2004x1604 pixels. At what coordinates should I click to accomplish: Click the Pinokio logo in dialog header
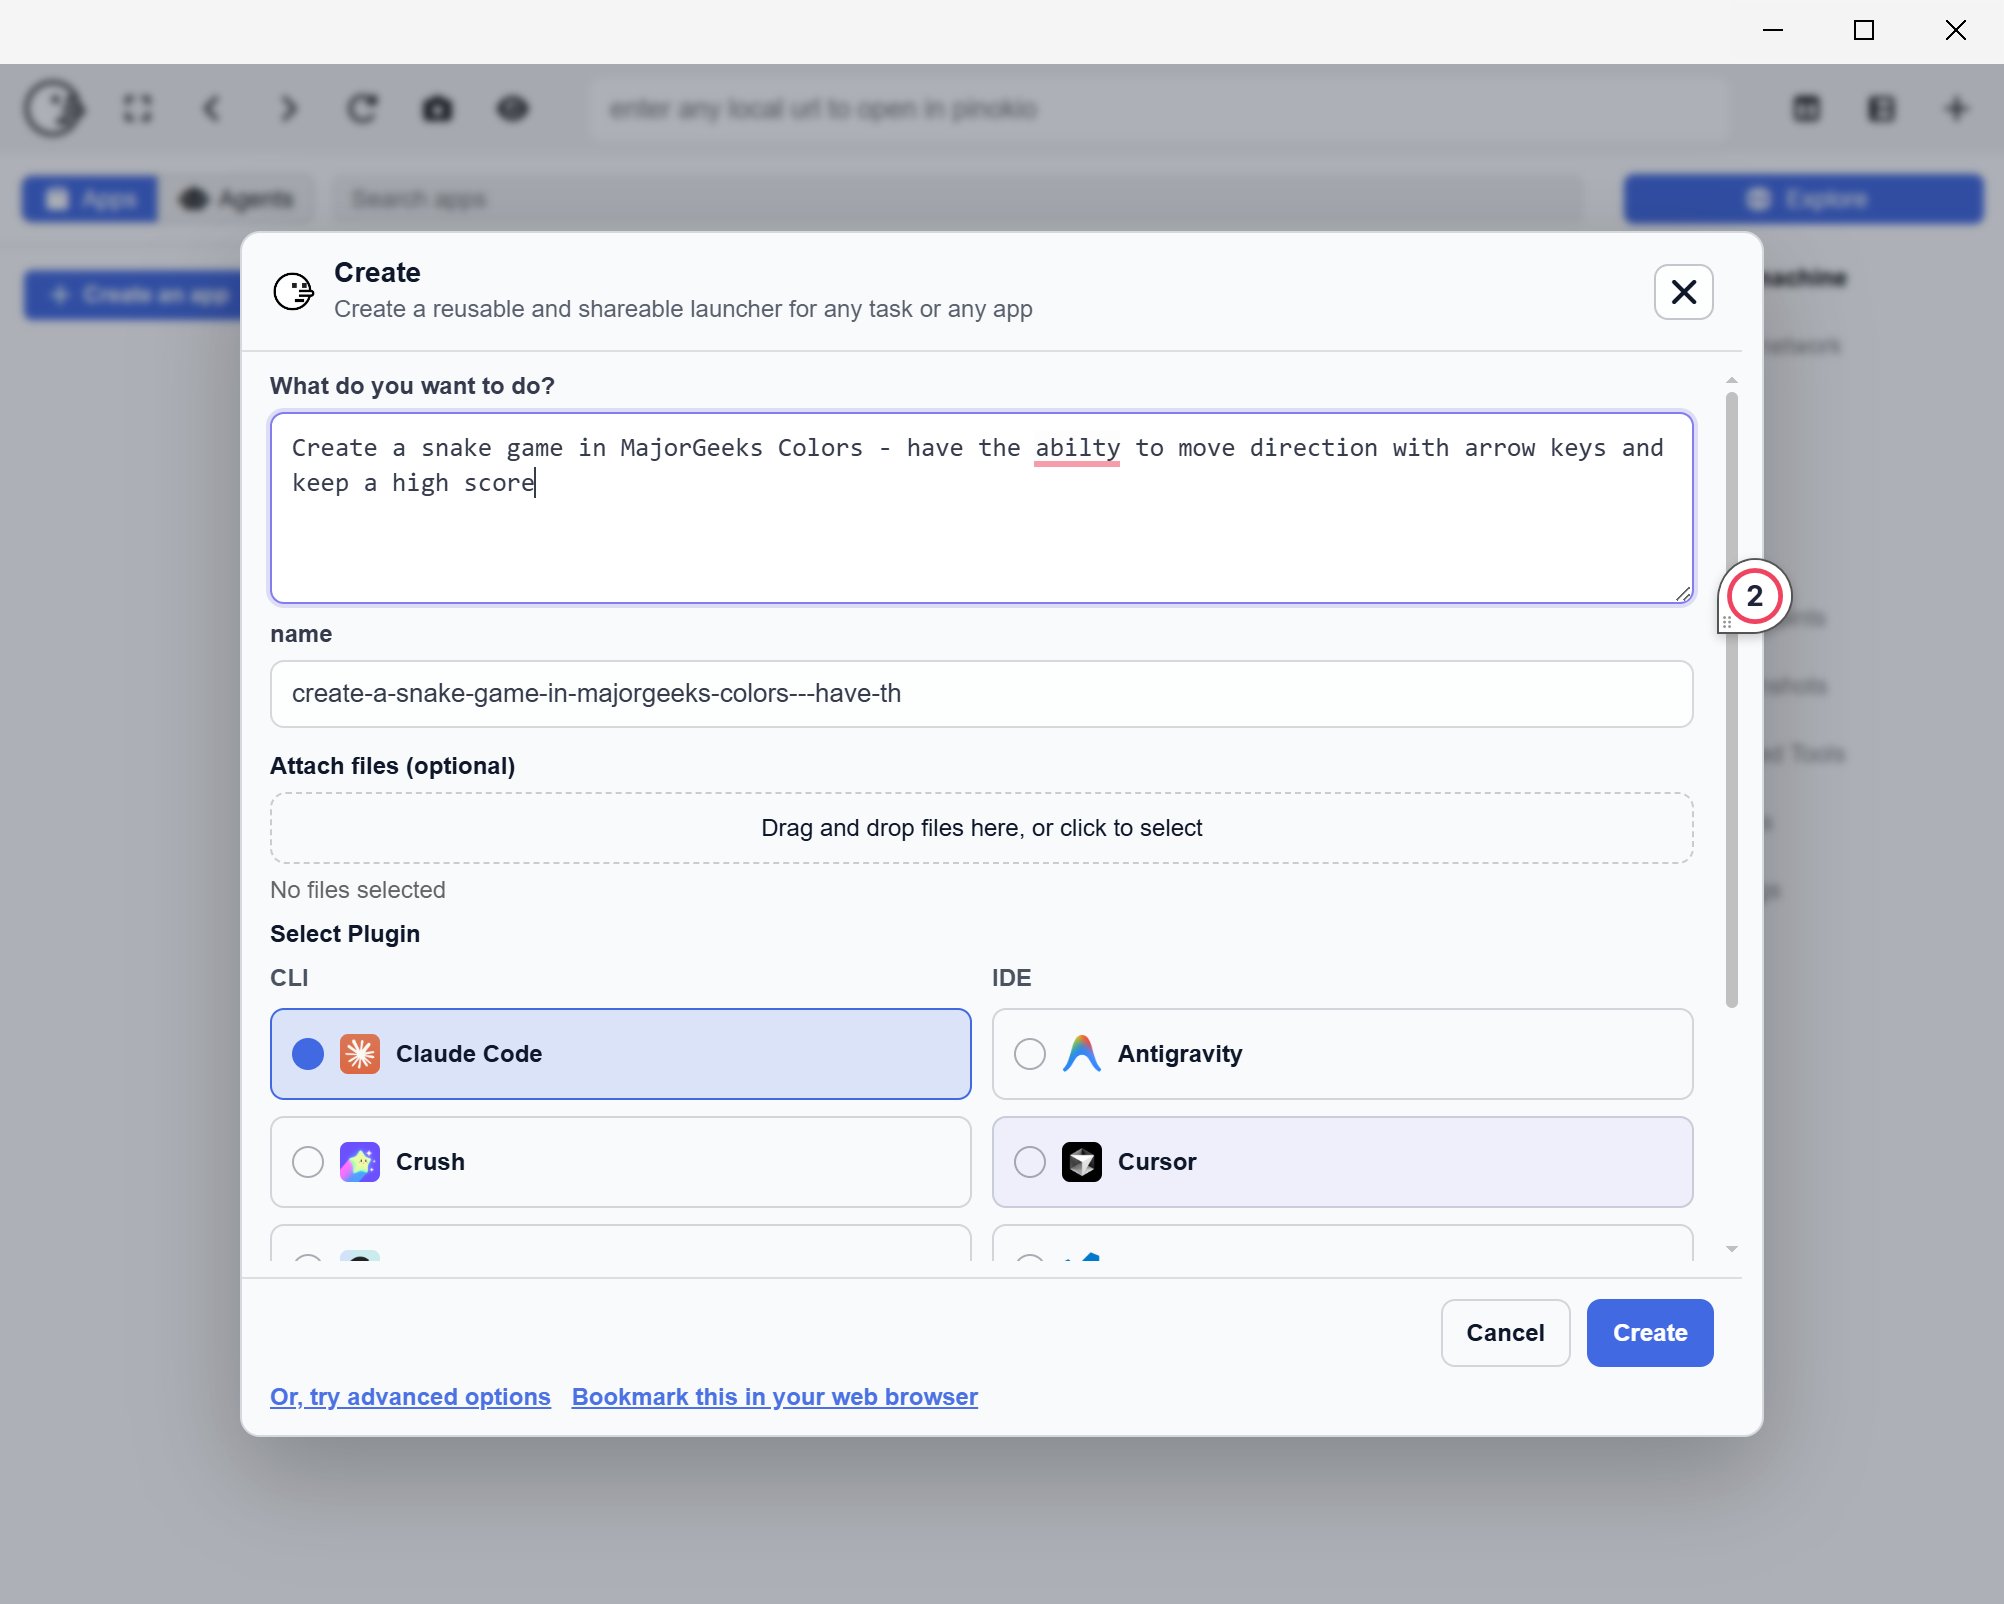293,292
